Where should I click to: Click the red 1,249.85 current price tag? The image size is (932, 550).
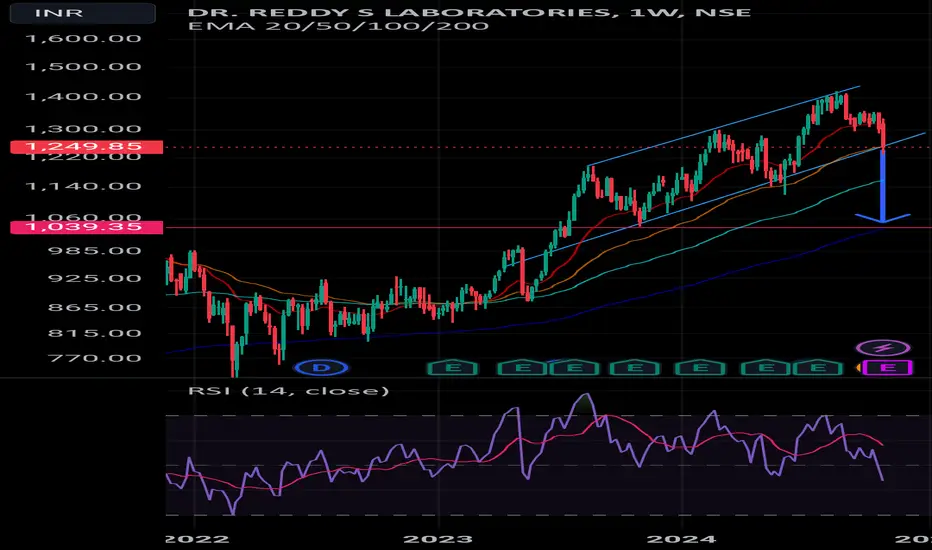(87, 146)
